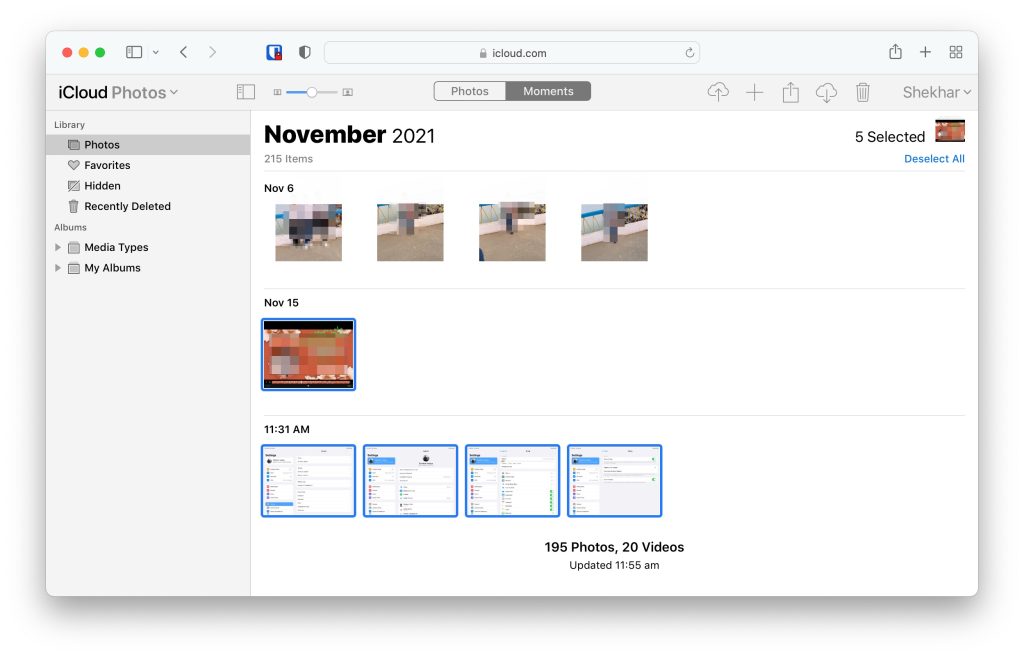Click the 215 Items count text
The image size is (1024, 657).
pos(289,159)
